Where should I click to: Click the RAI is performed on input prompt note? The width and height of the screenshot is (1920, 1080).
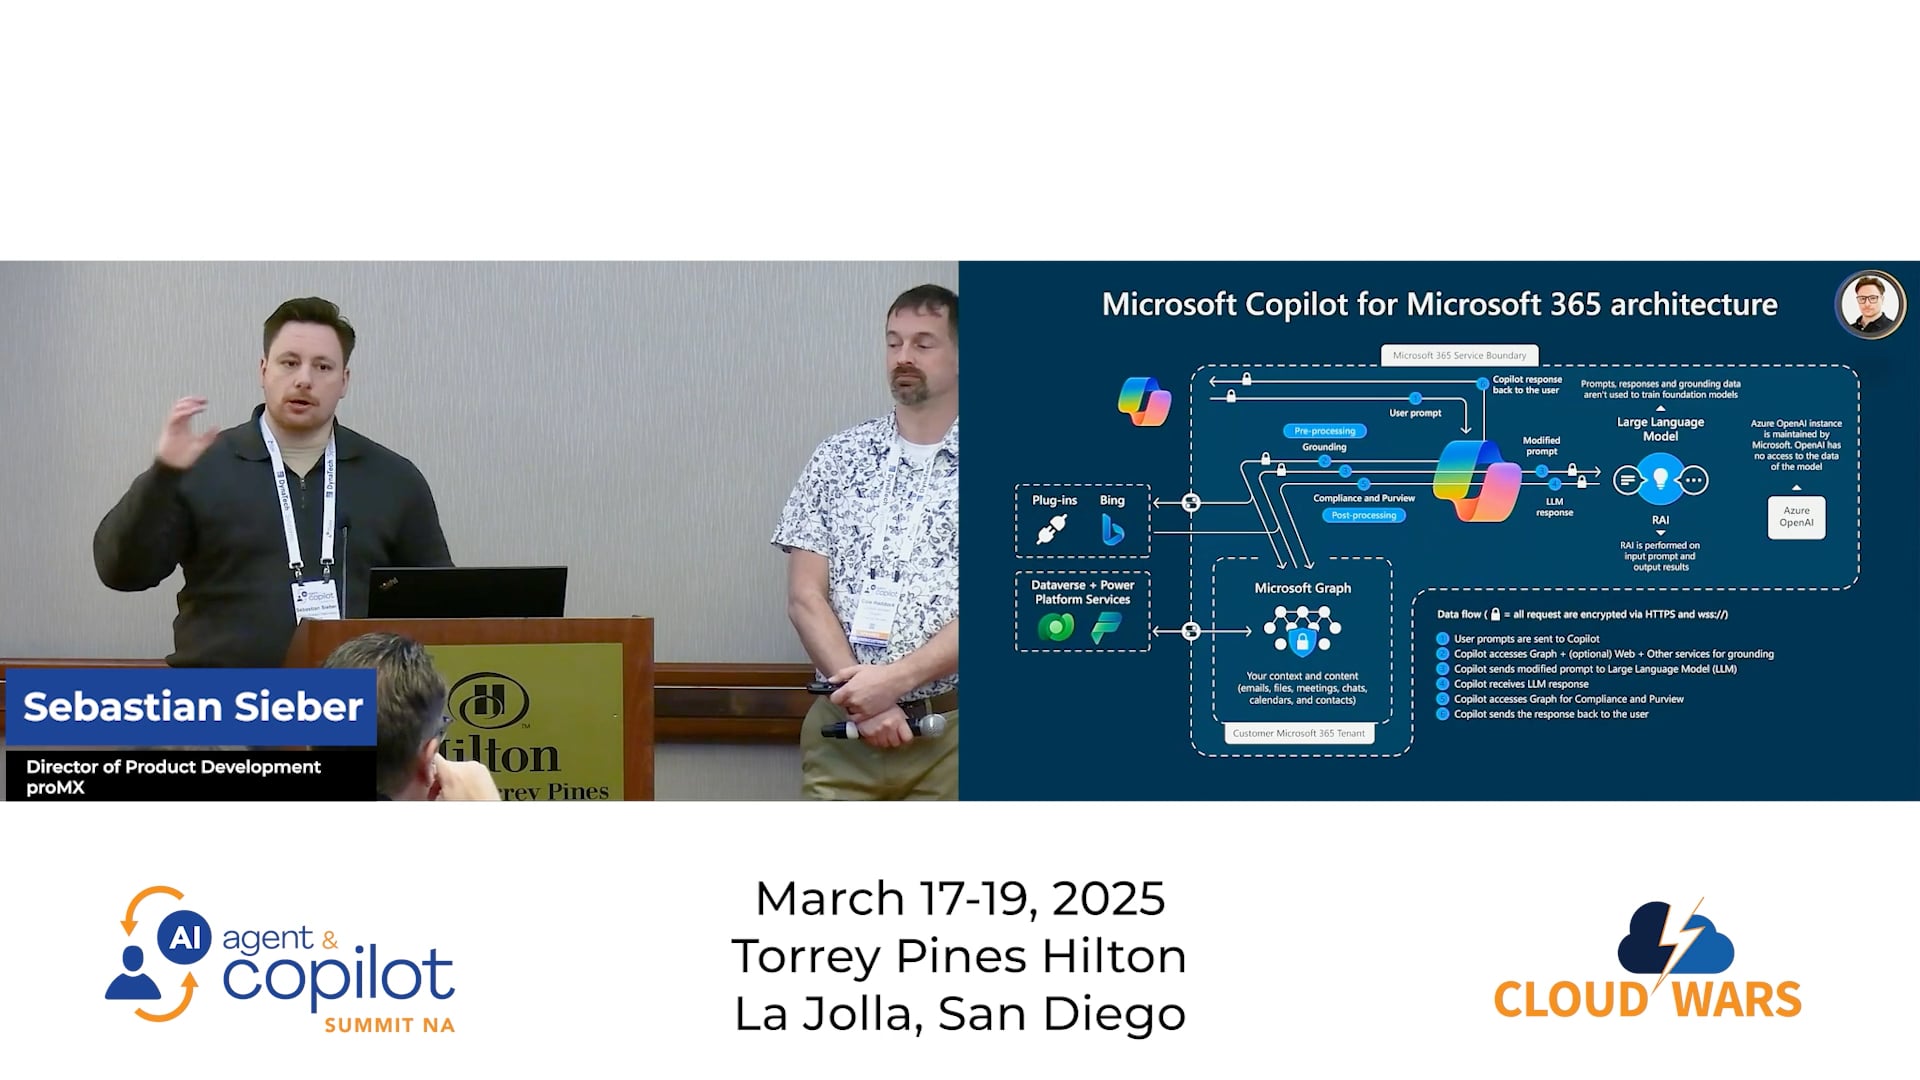(x=1660, y=556)
